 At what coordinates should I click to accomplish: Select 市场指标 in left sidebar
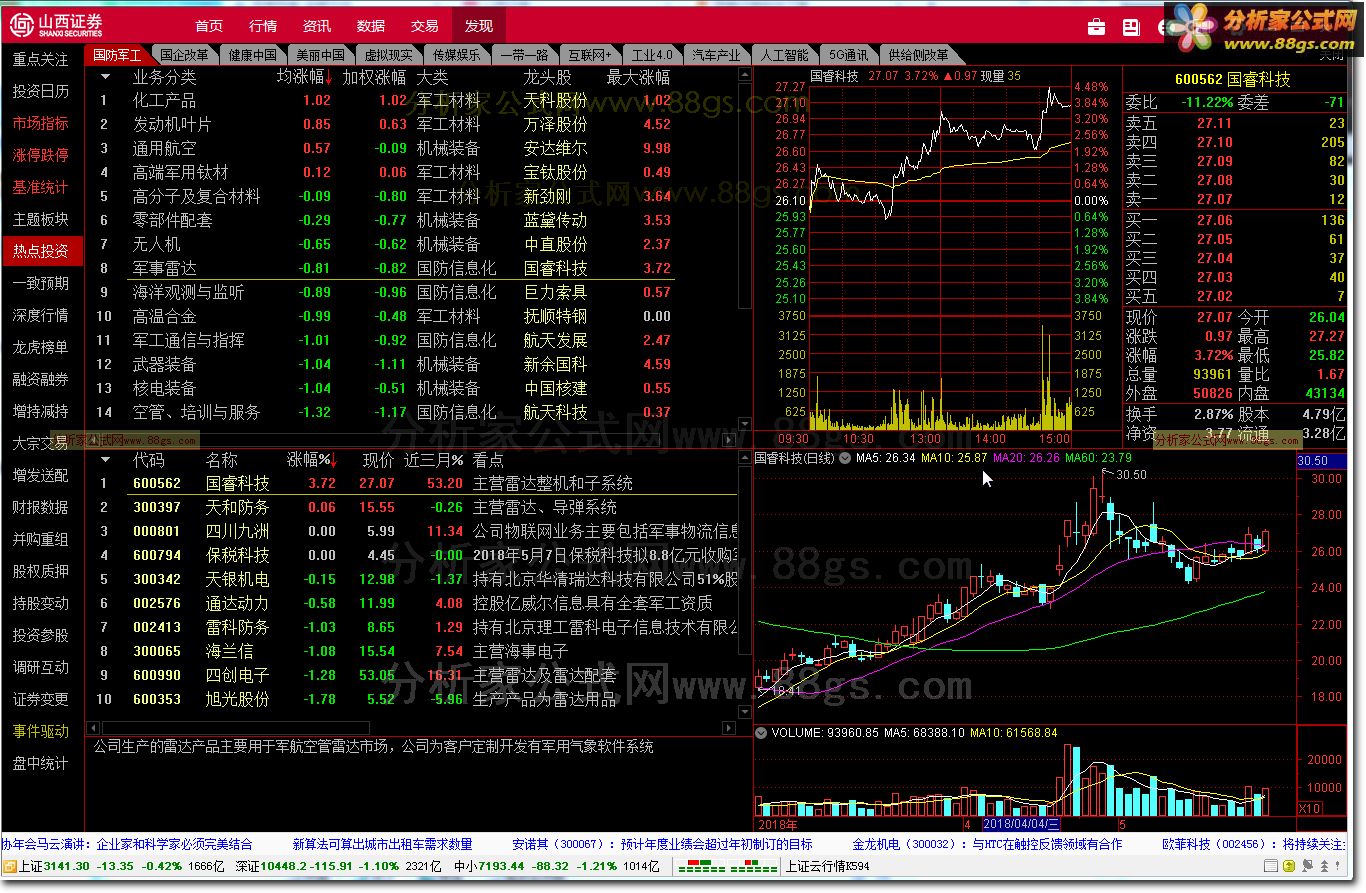pos(41,123)
